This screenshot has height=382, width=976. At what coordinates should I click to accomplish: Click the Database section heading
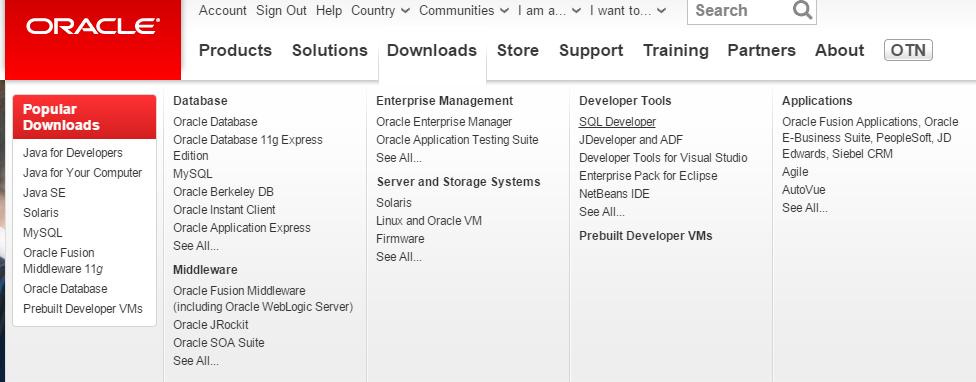pos(200,101)
